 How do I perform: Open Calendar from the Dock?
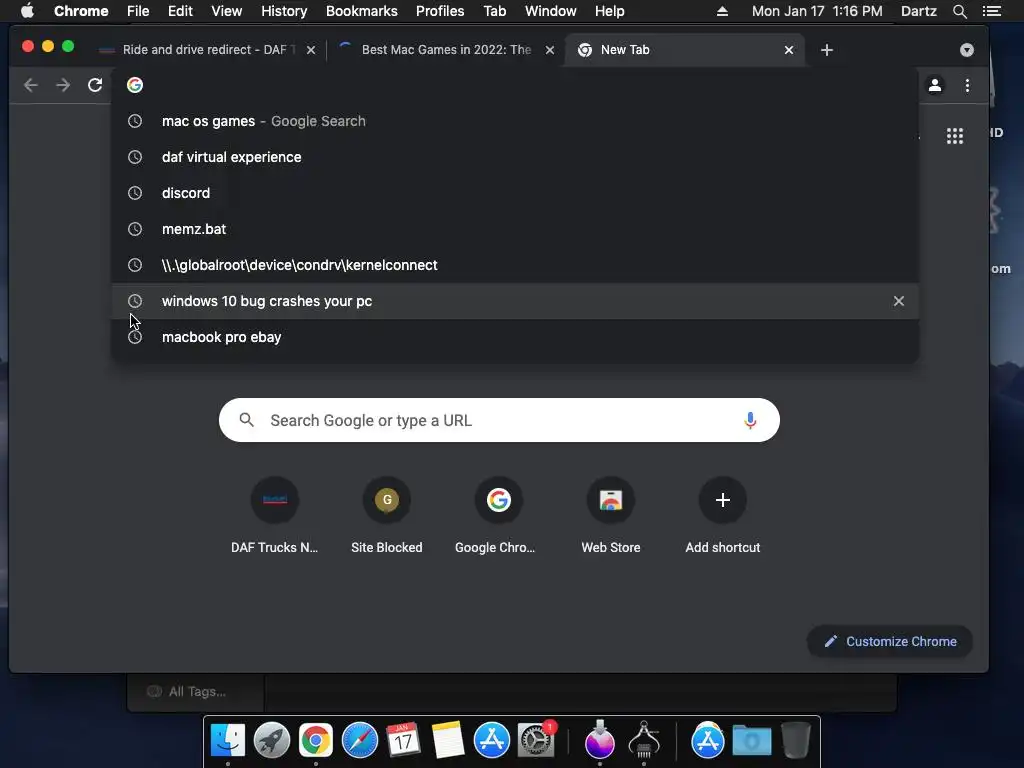(x=404, y=740)
